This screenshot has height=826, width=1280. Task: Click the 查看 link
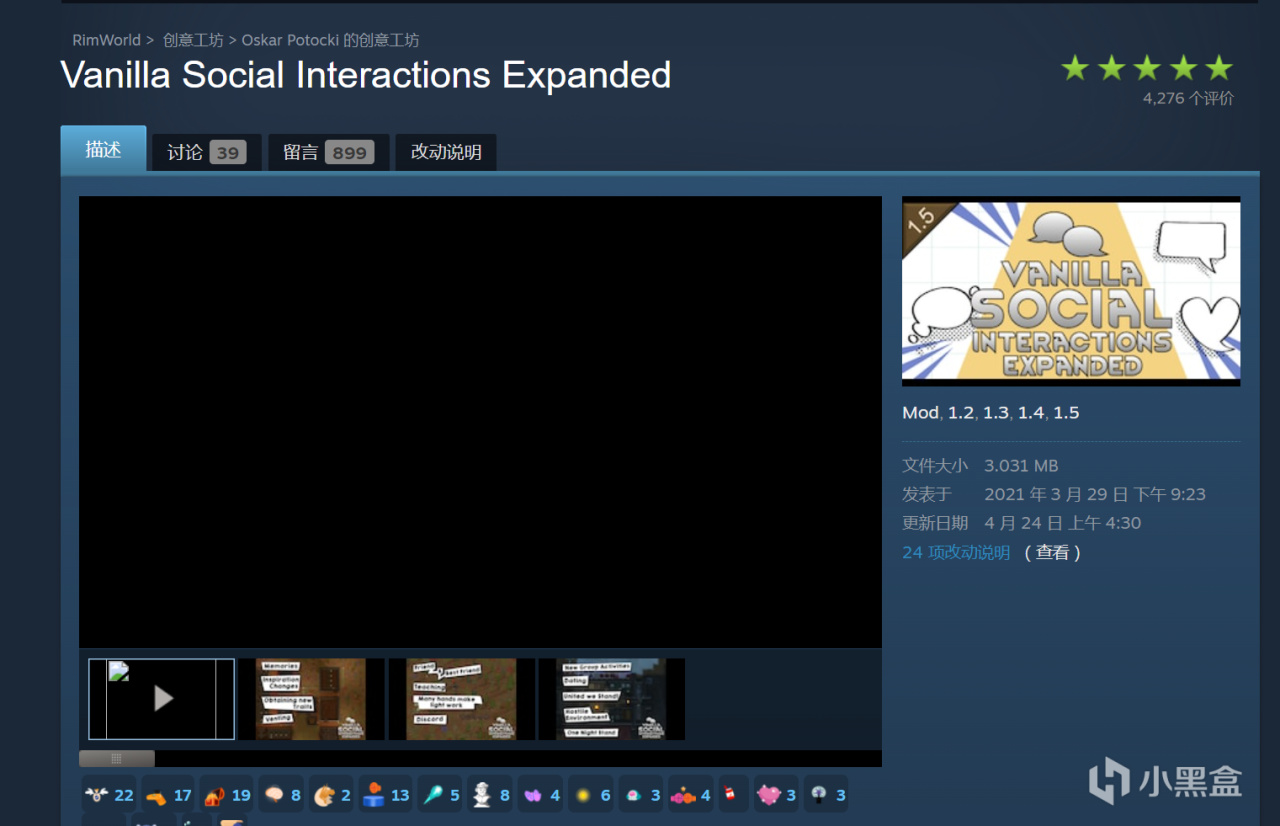pos(1052,552)
